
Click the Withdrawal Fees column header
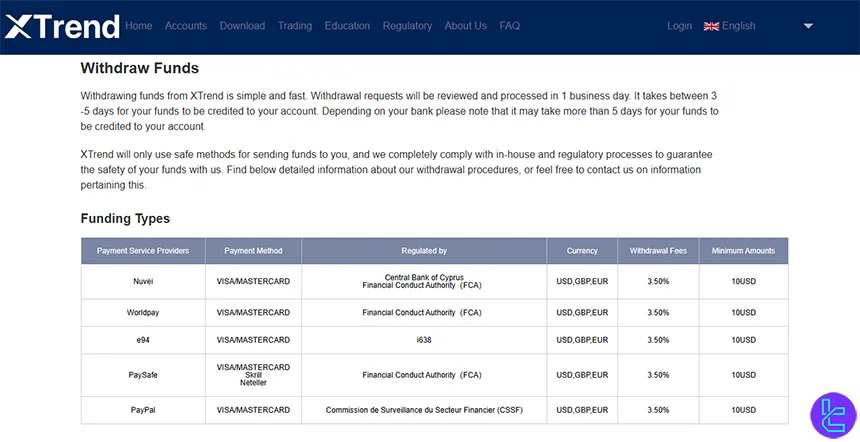click(x=658, y=251)
